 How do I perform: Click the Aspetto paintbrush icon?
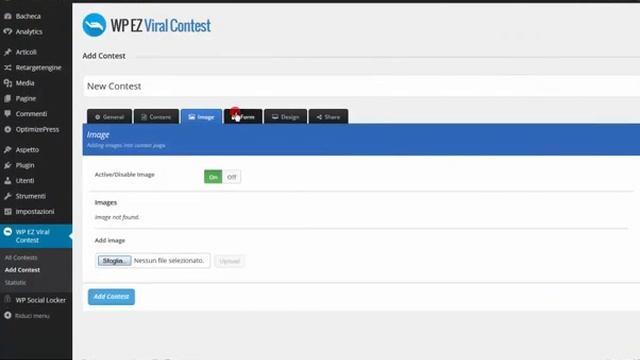(x=7, y=150)
